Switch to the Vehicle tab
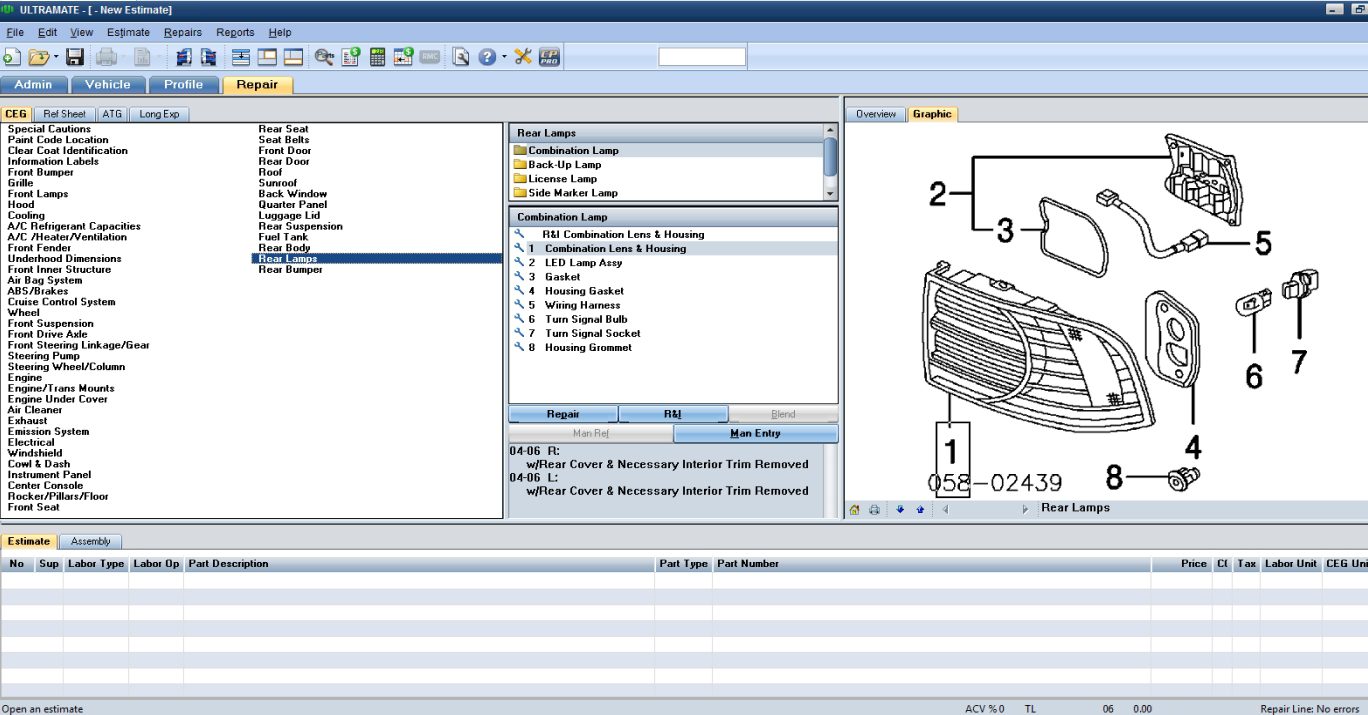This screenshot has height=715, width=1368. [108, 85]
